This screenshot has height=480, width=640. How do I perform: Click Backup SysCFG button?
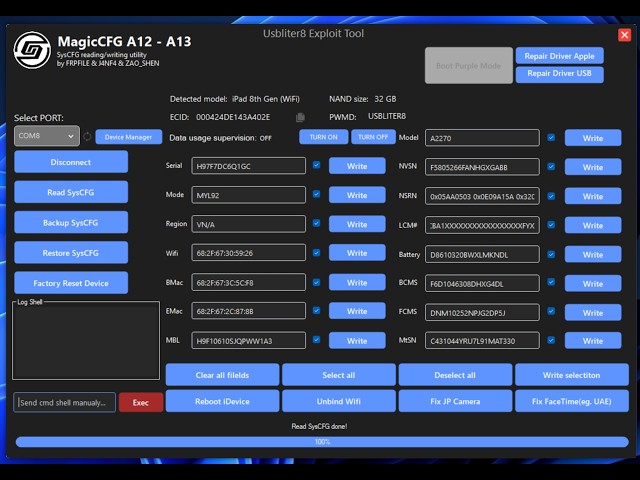[x=71, y=222]
